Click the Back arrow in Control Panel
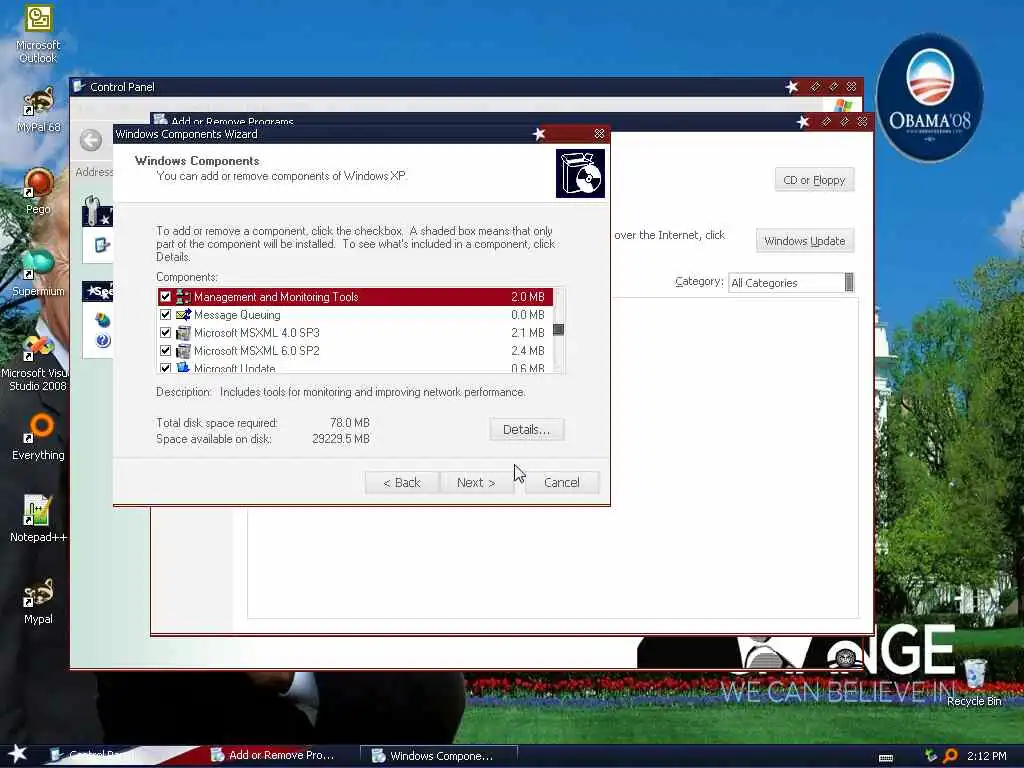 click(x=91, y=140)
